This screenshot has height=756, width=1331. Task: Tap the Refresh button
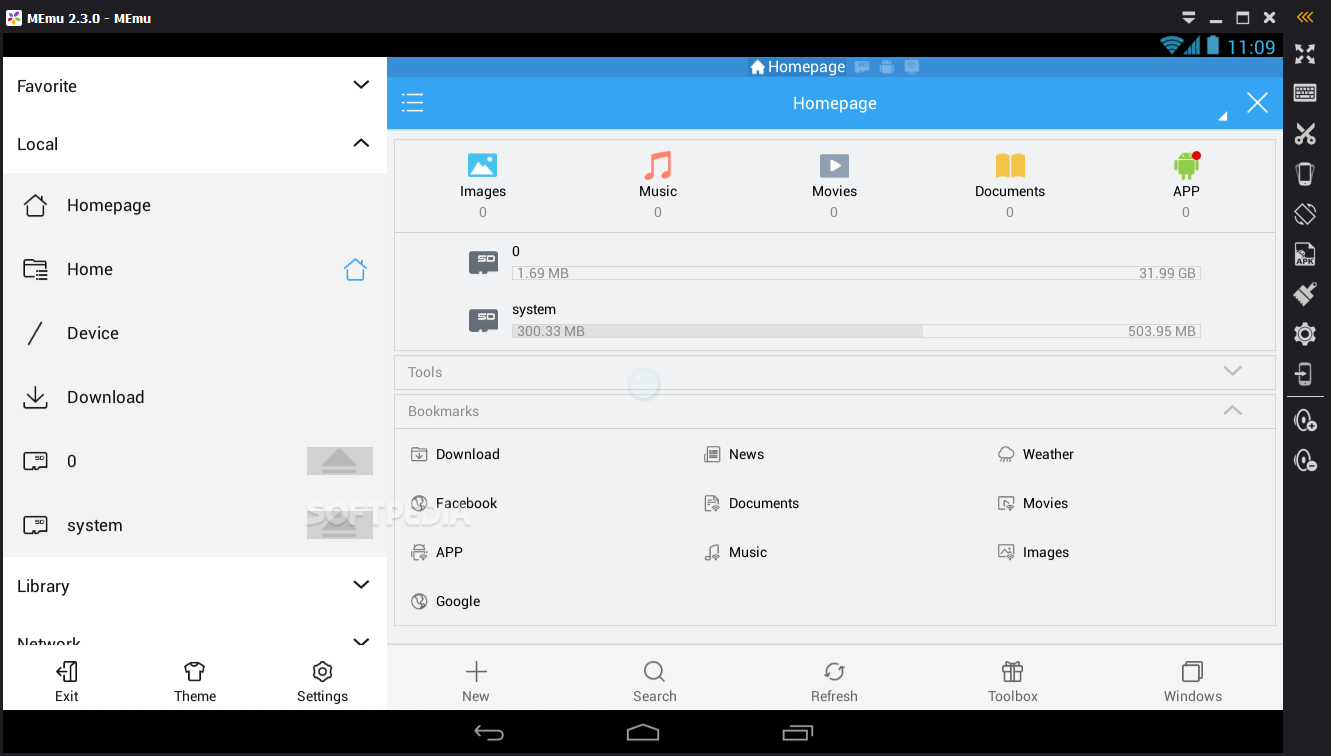coord(834,681)
